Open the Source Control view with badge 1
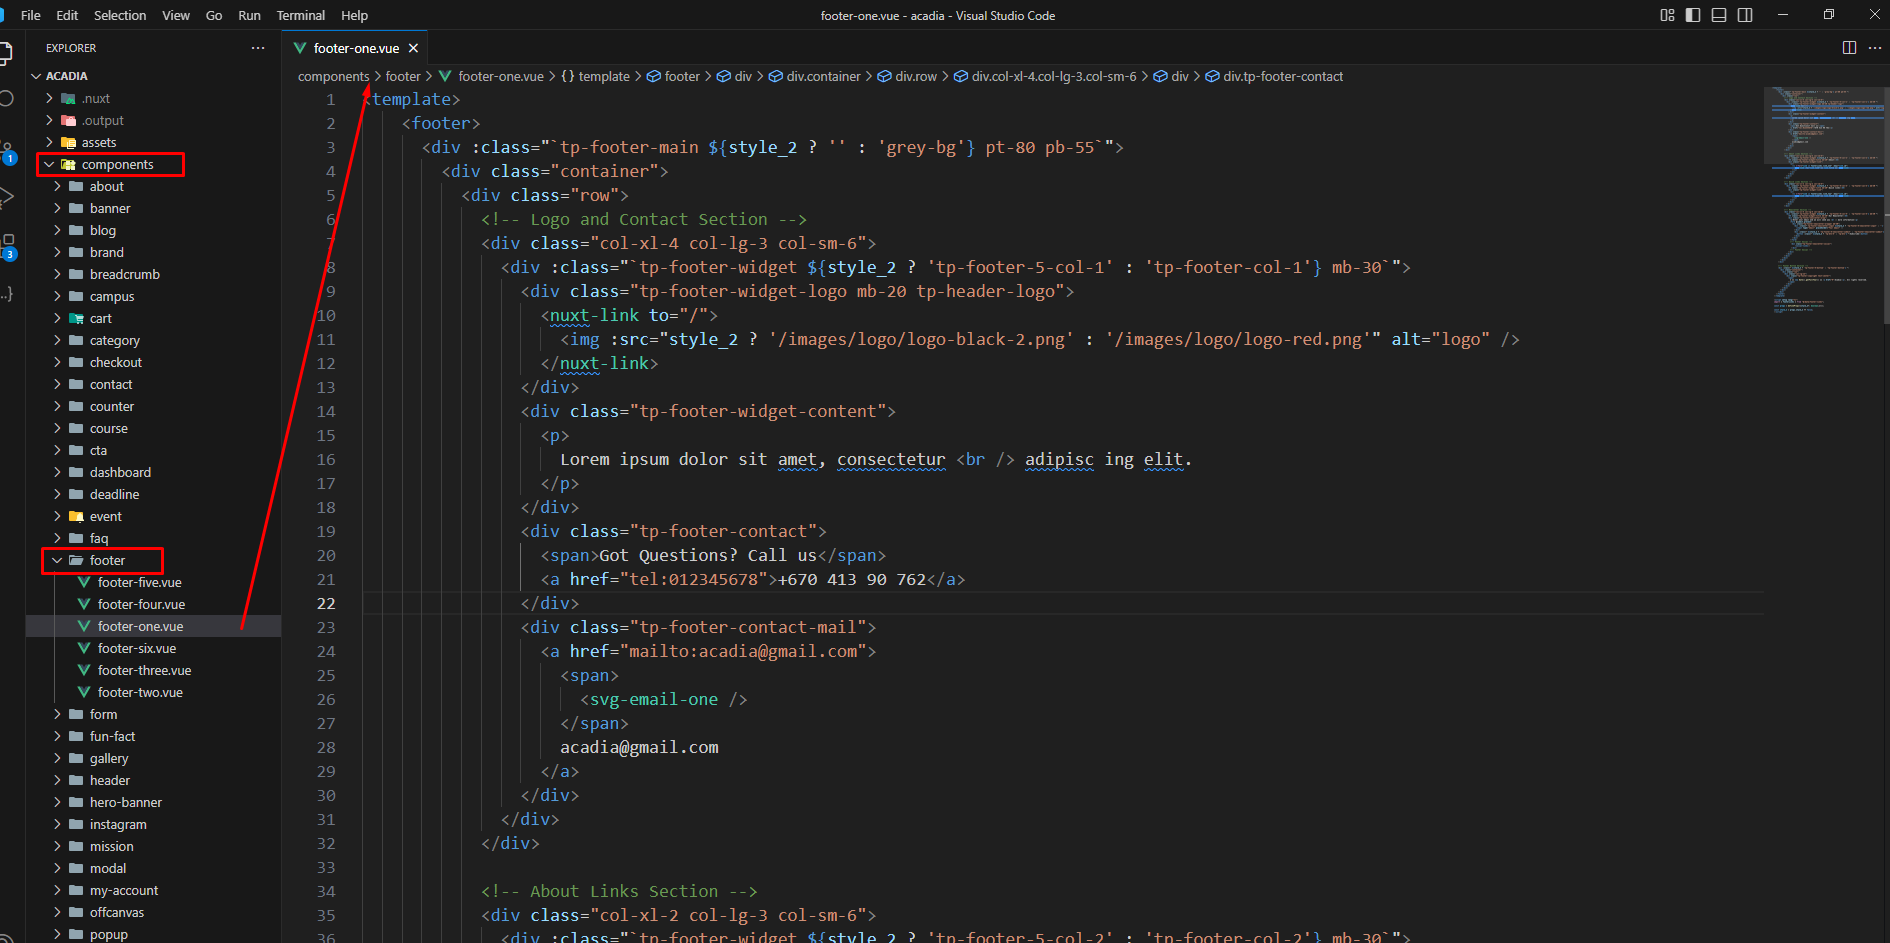The height and width of the screenshot is (943, 1890). (x=7, y=153)
